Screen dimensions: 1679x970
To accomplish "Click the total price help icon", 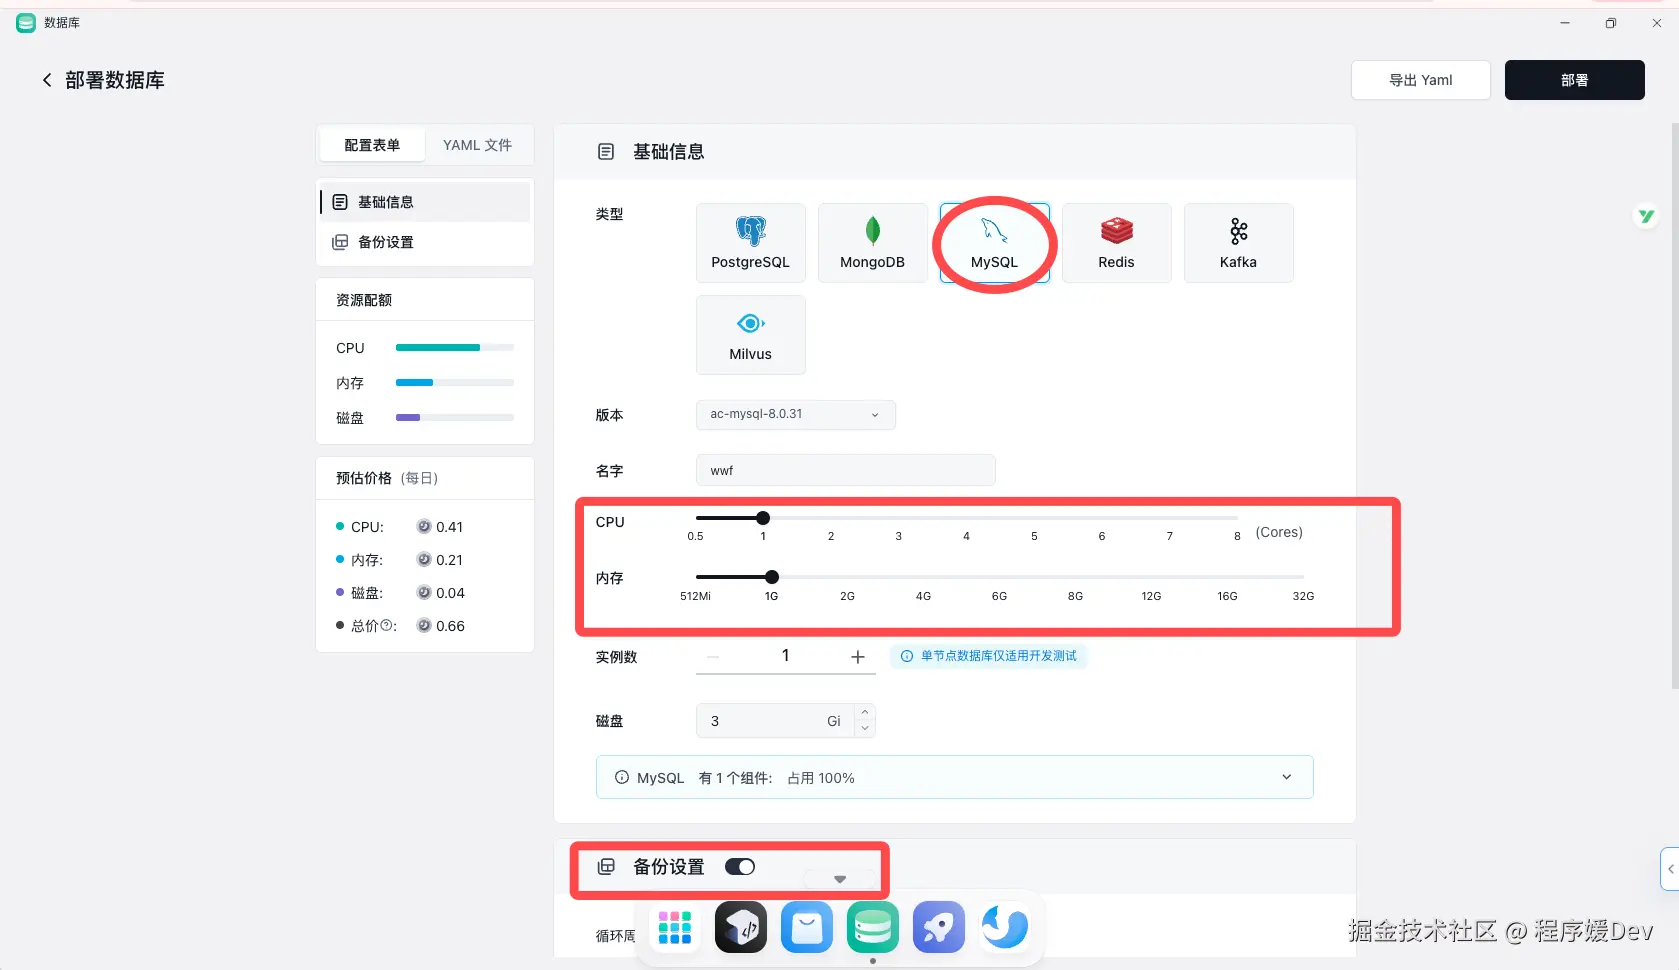I will click(x=387, y=626).
